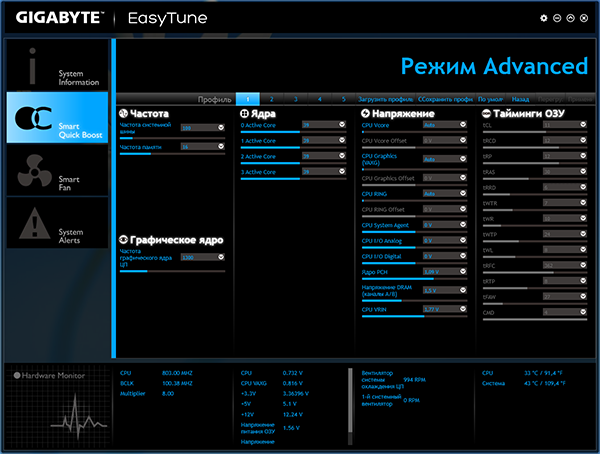600x454 pixels.
Task: Open CPU I/O Digital dropdown
Action: coord(463,256)
